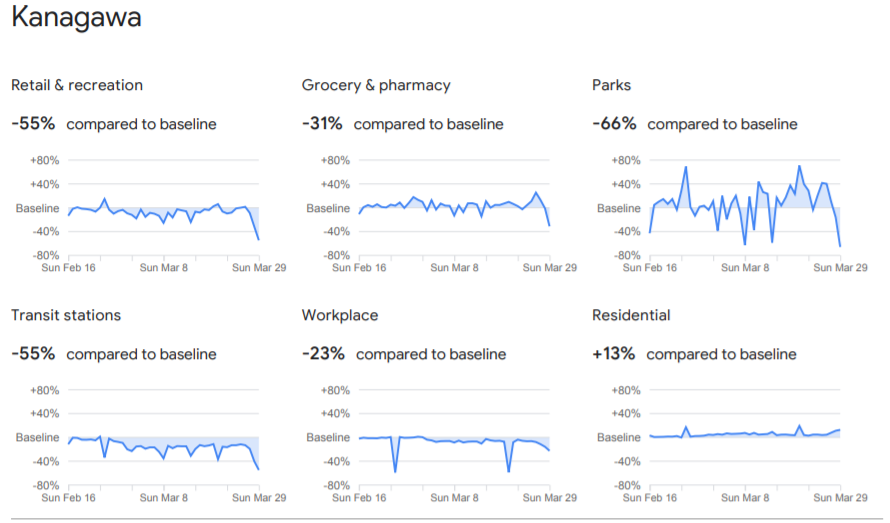Click Sun Mar 8 label on Grocery chart

coord(452,268)
